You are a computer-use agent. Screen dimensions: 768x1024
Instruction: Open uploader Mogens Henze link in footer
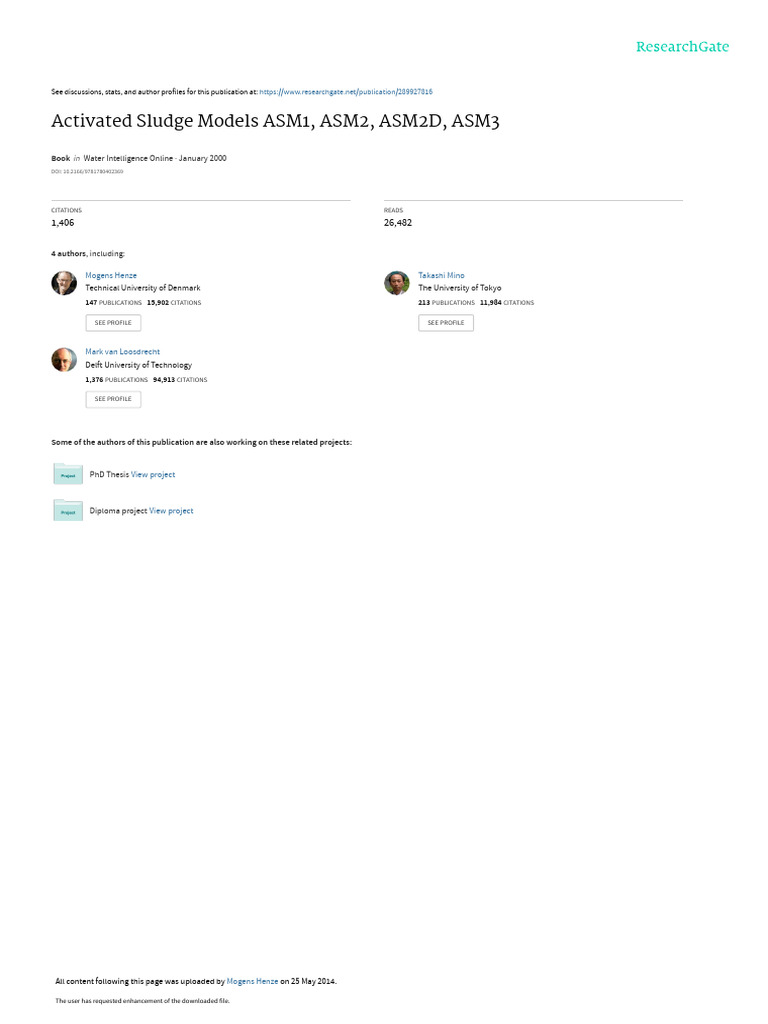point(252,982)
